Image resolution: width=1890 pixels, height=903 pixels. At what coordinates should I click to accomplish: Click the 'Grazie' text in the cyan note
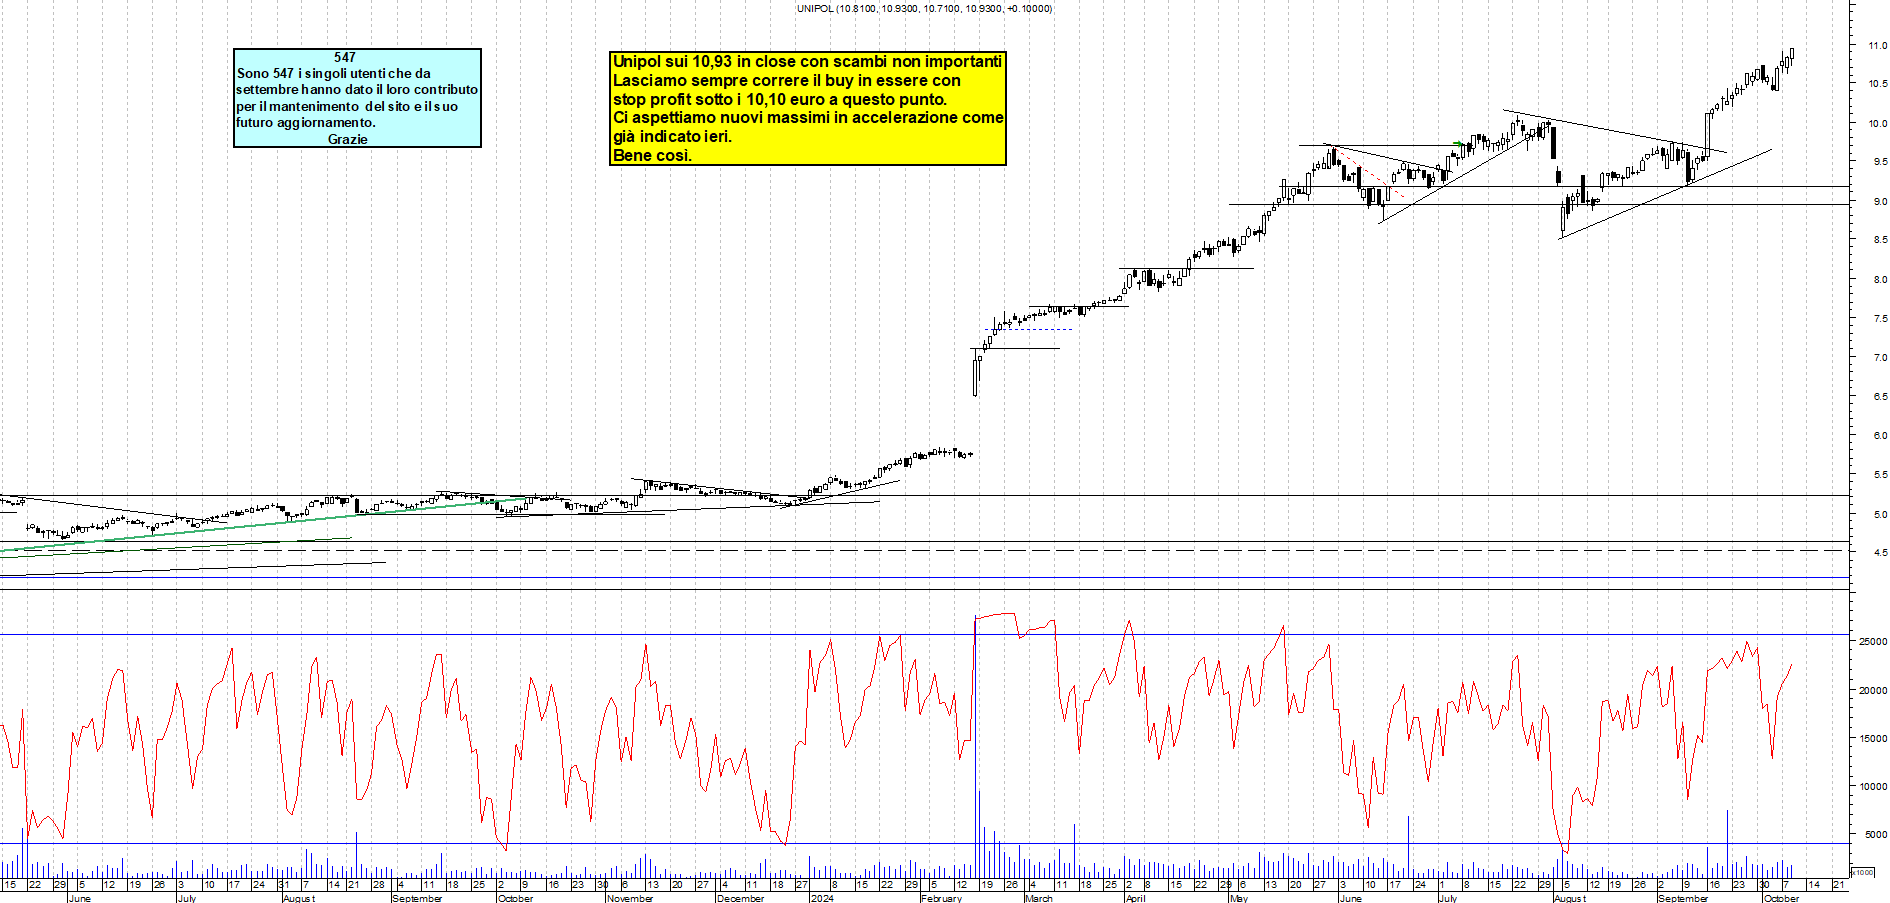347,139
